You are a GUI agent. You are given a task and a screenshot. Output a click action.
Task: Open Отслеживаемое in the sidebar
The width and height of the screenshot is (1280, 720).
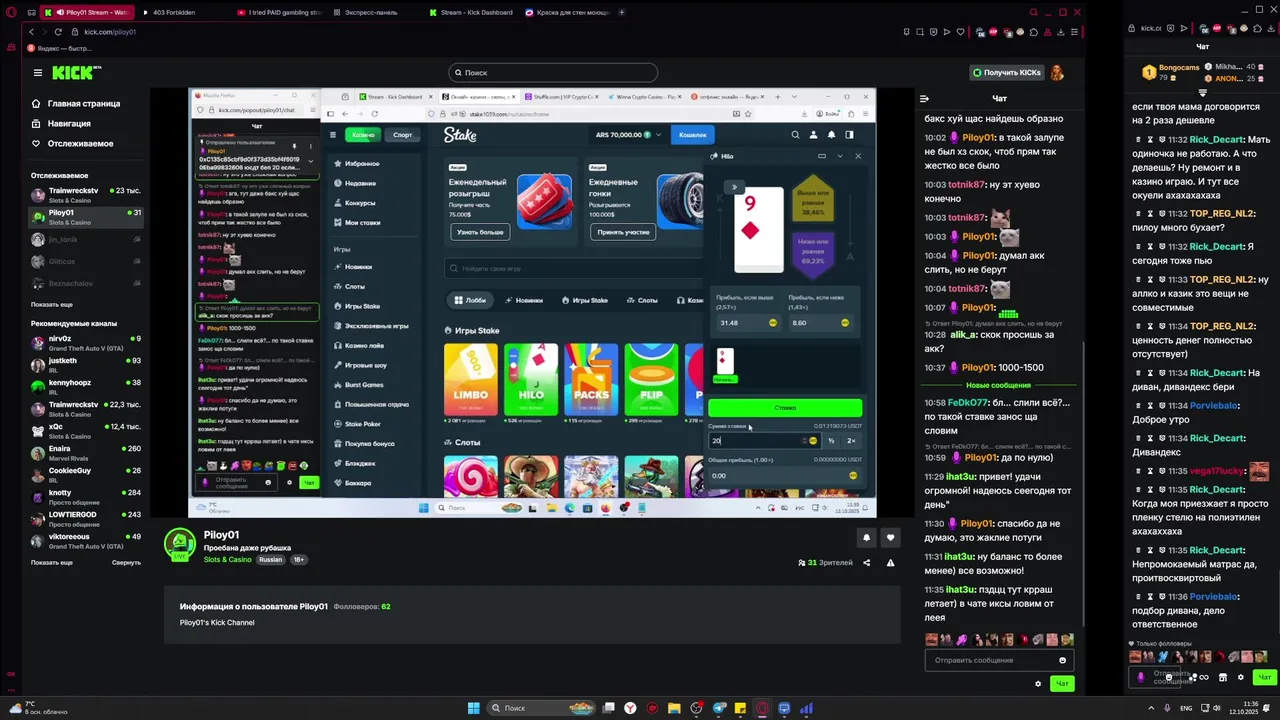point(80,144)
